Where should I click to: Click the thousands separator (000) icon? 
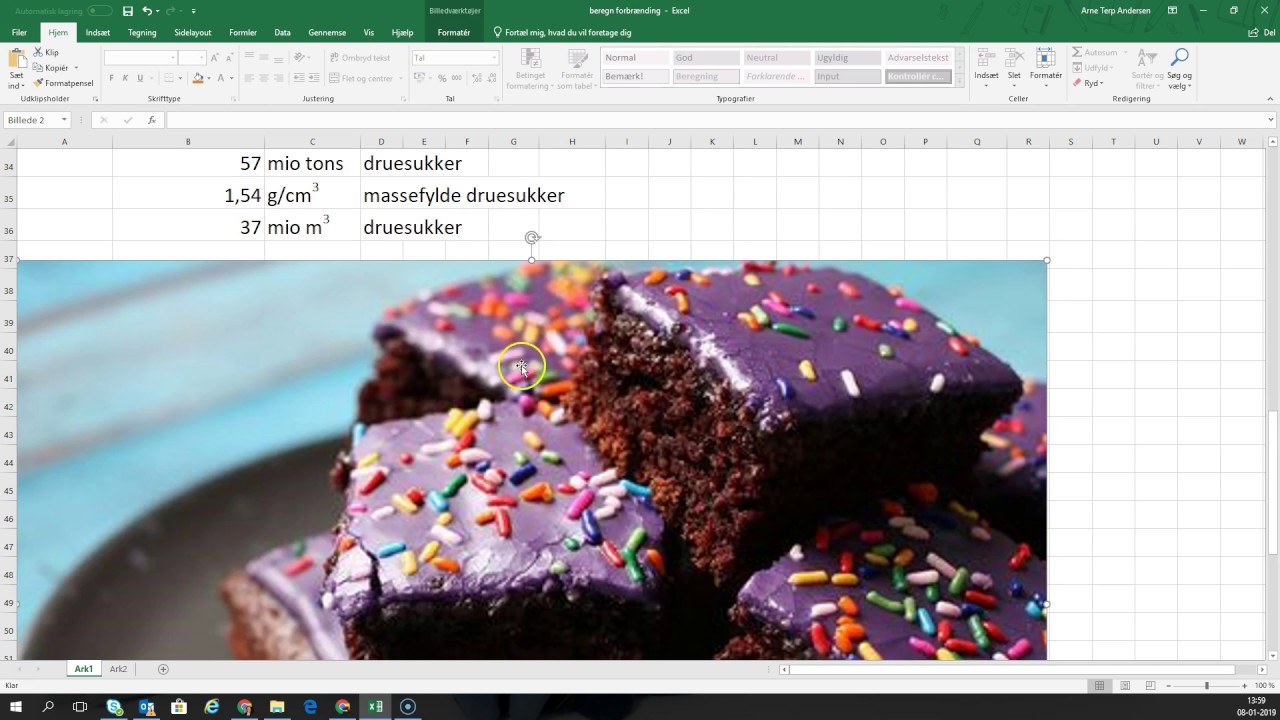click(457, 78)
